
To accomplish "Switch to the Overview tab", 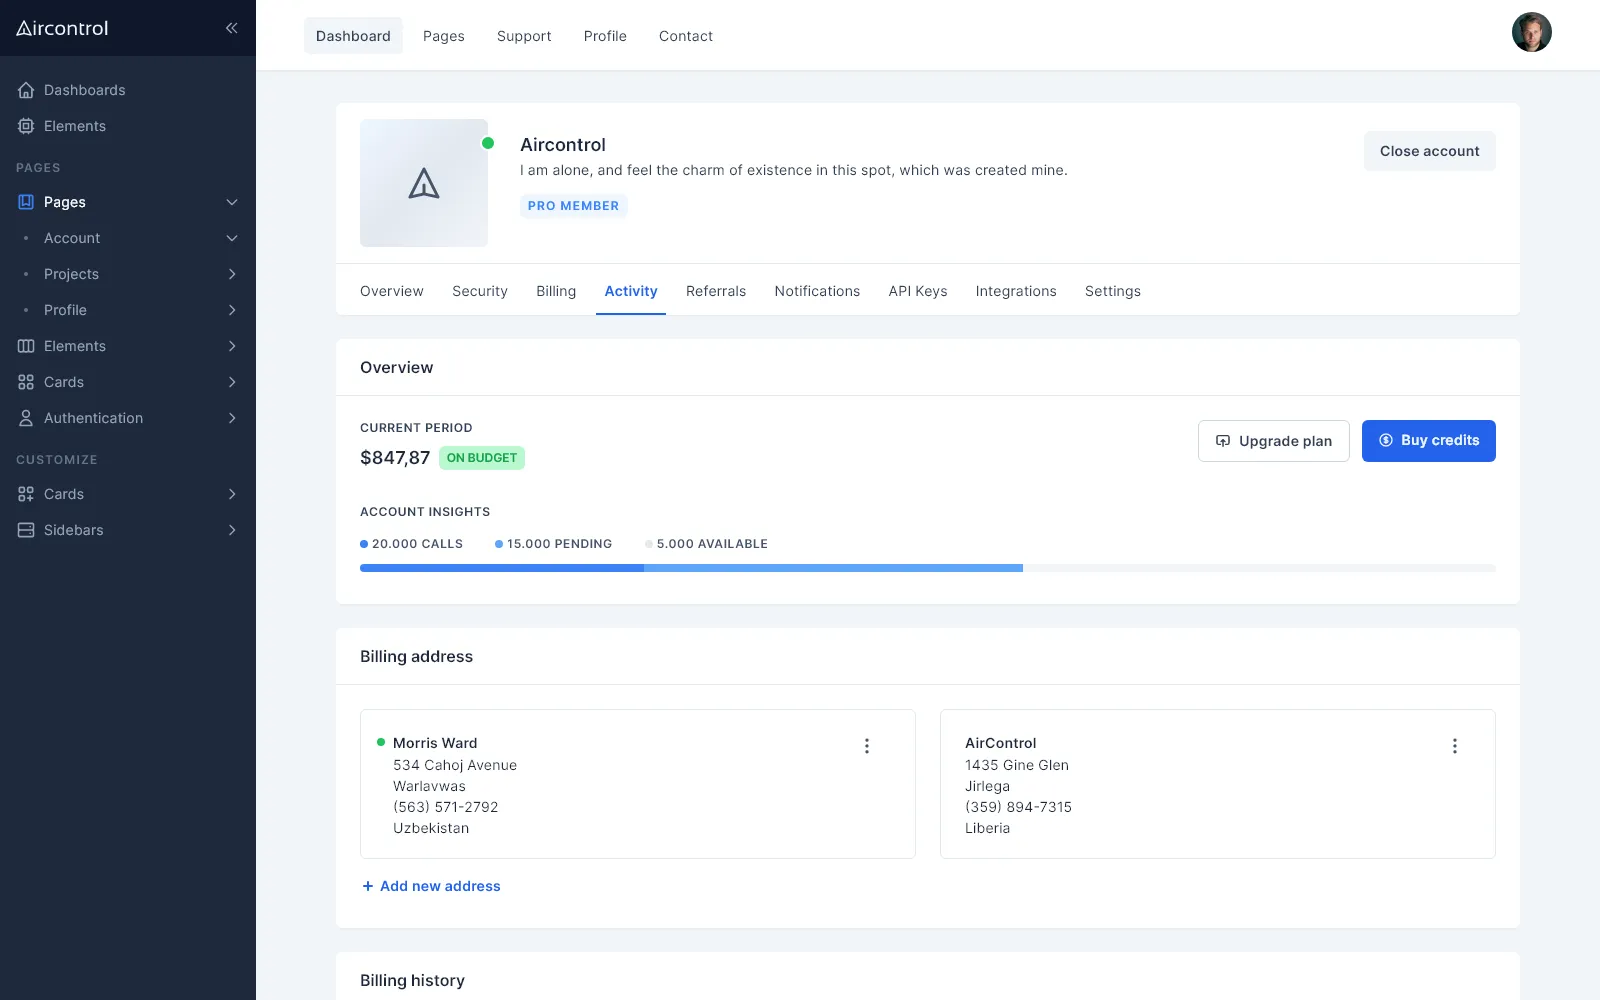I will coord(392,291).
